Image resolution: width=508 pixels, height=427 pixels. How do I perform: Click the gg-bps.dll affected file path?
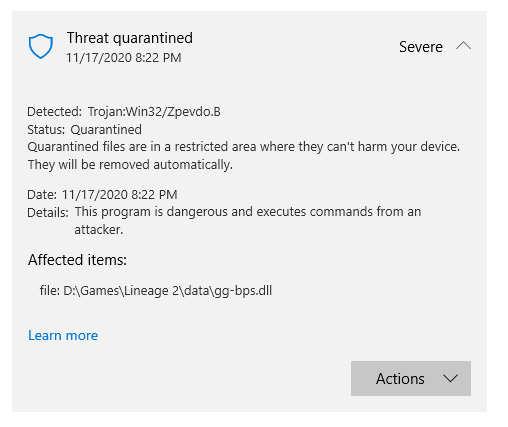[156, 291]
